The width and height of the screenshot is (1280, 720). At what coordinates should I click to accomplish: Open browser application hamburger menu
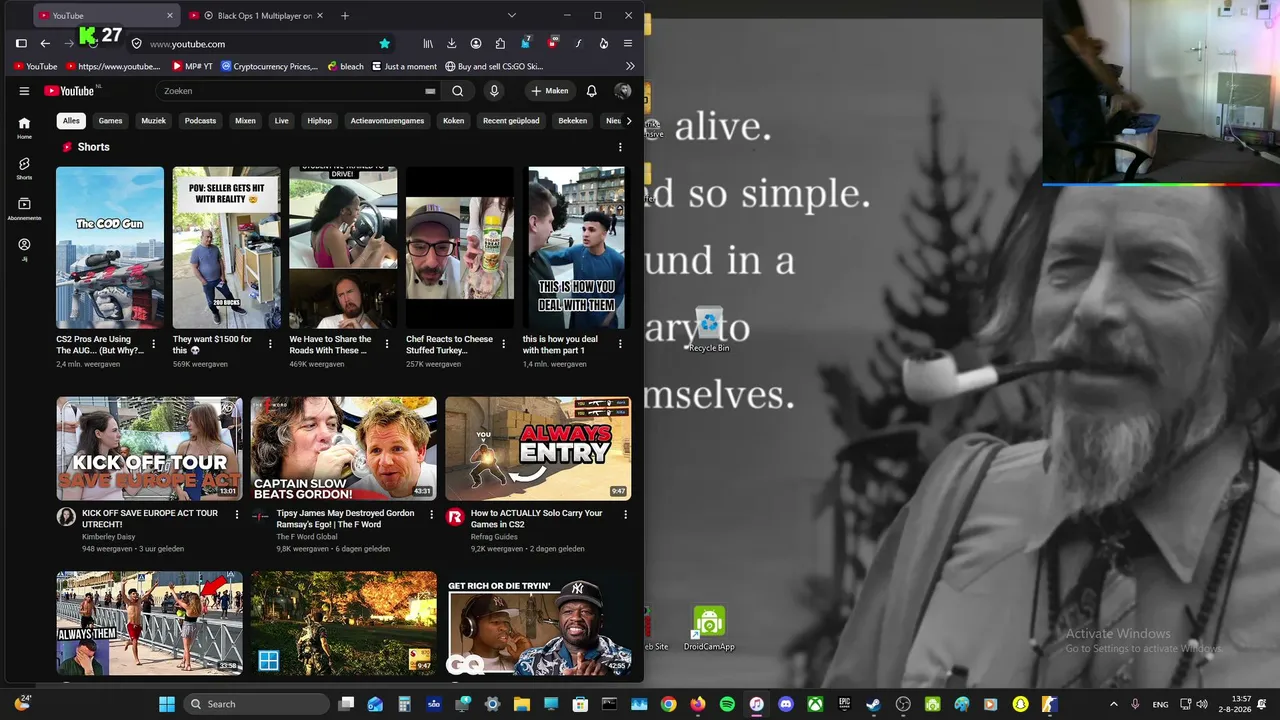[628, 44]
